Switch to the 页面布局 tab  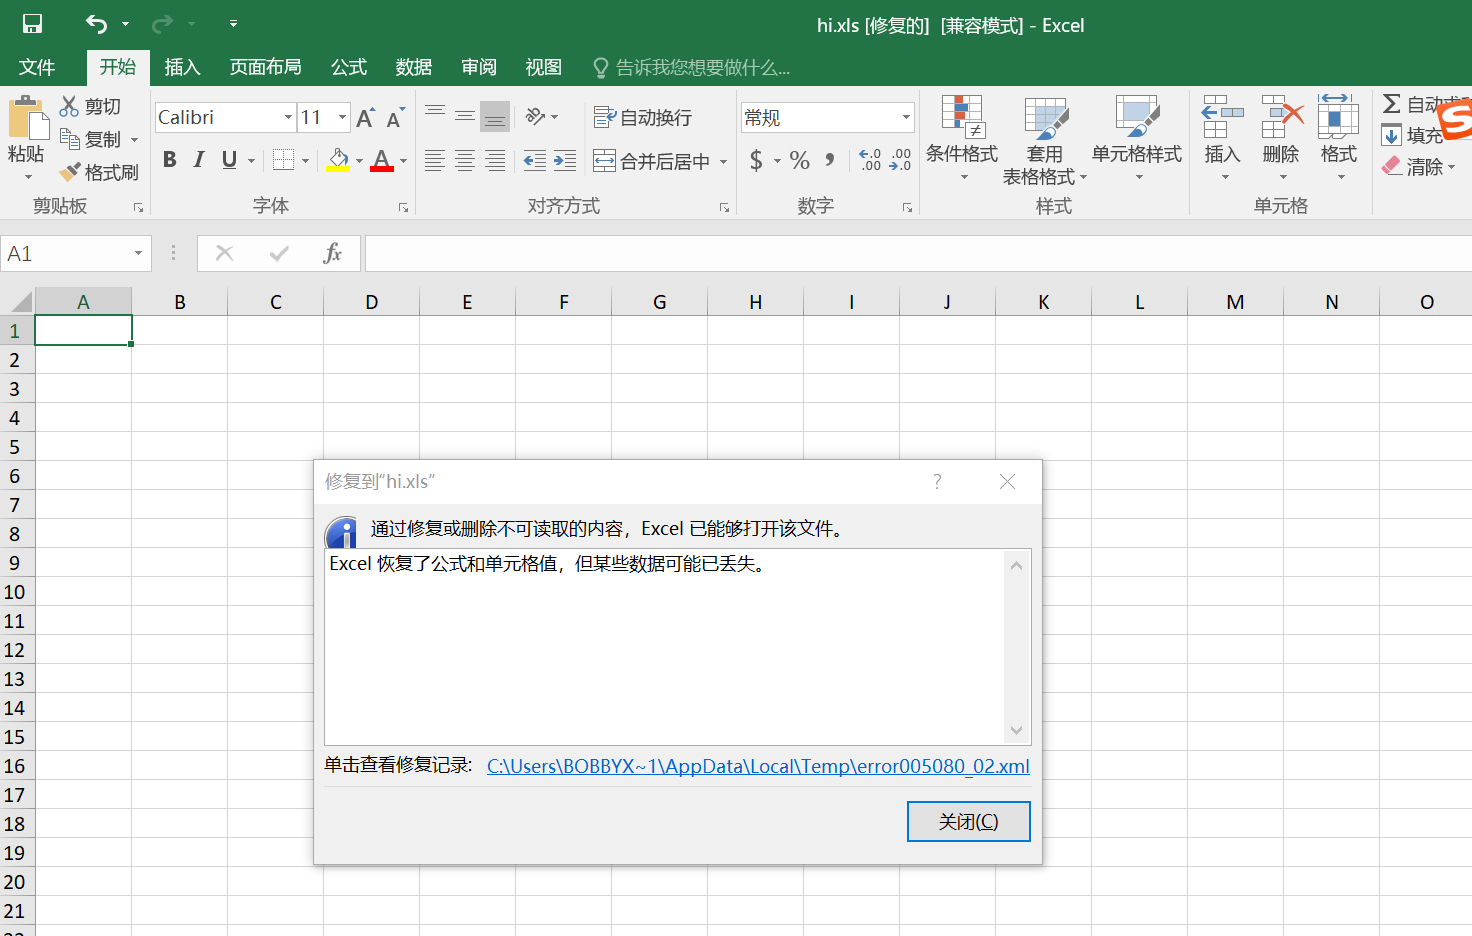[x=265, y=67]
